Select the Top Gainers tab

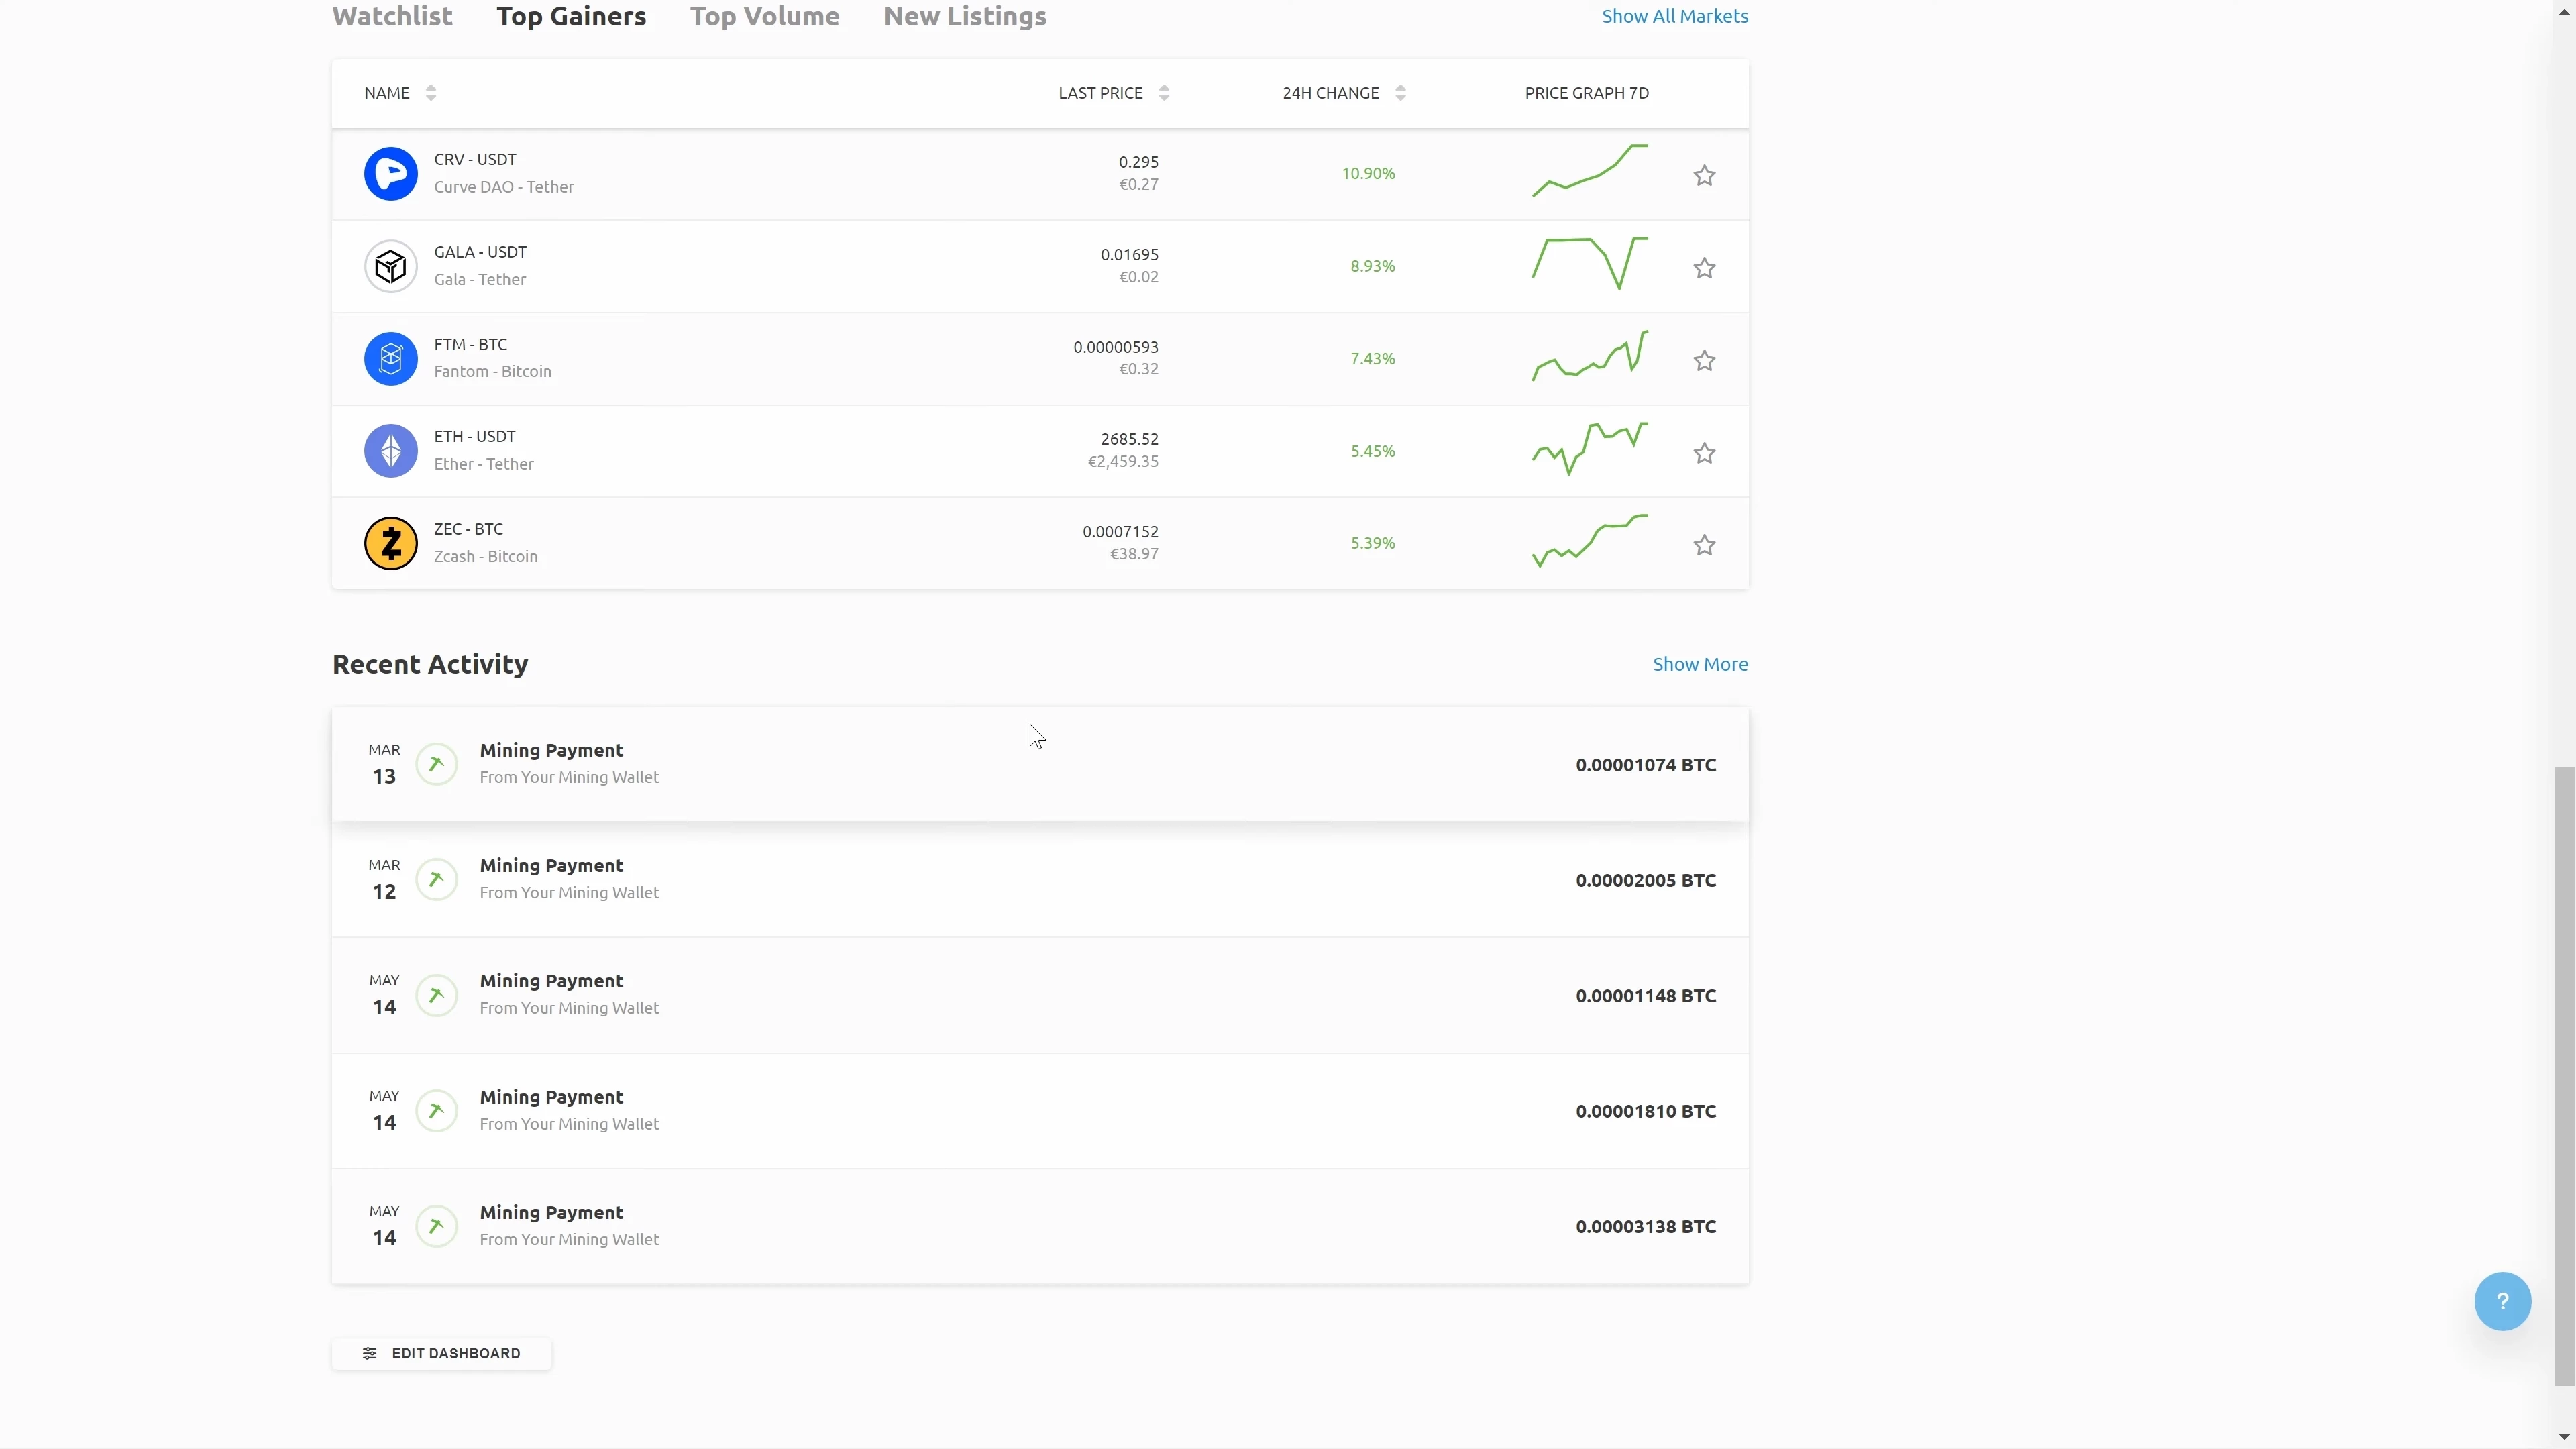[x=571, y=16]
